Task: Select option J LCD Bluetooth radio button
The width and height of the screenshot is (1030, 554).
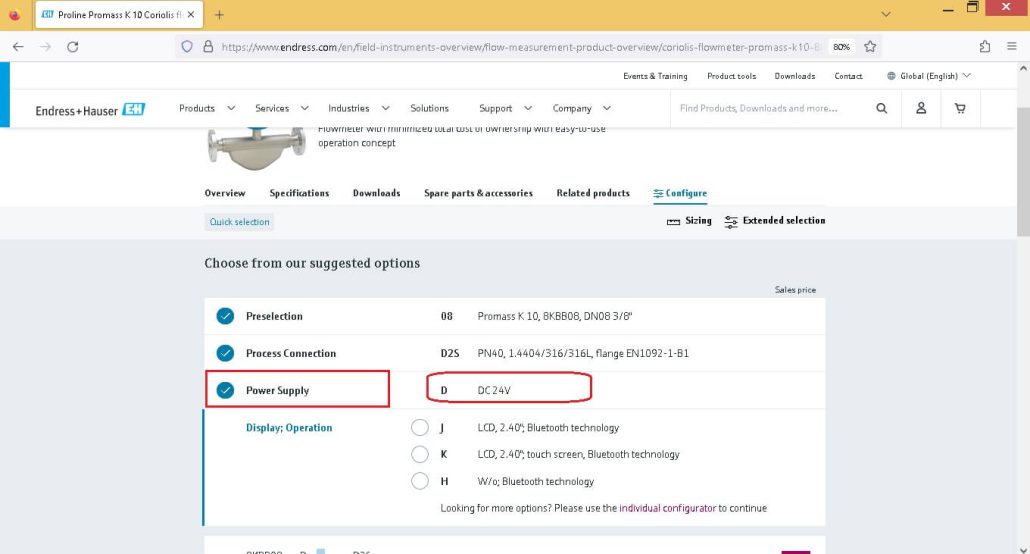Action: [420, 428]
